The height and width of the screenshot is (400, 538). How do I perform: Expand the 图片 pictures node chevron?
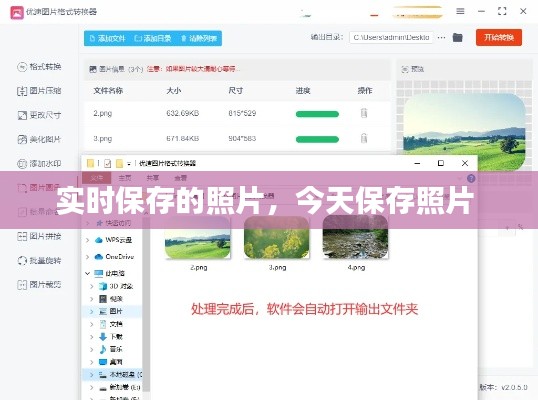click(92, 311)
